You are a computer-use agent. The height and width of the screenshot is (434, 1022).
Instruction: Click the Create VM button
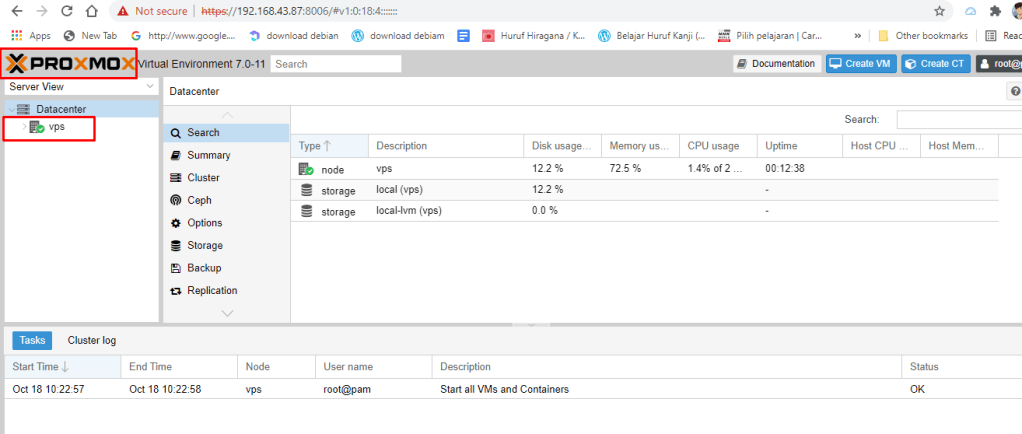(861, 64)
